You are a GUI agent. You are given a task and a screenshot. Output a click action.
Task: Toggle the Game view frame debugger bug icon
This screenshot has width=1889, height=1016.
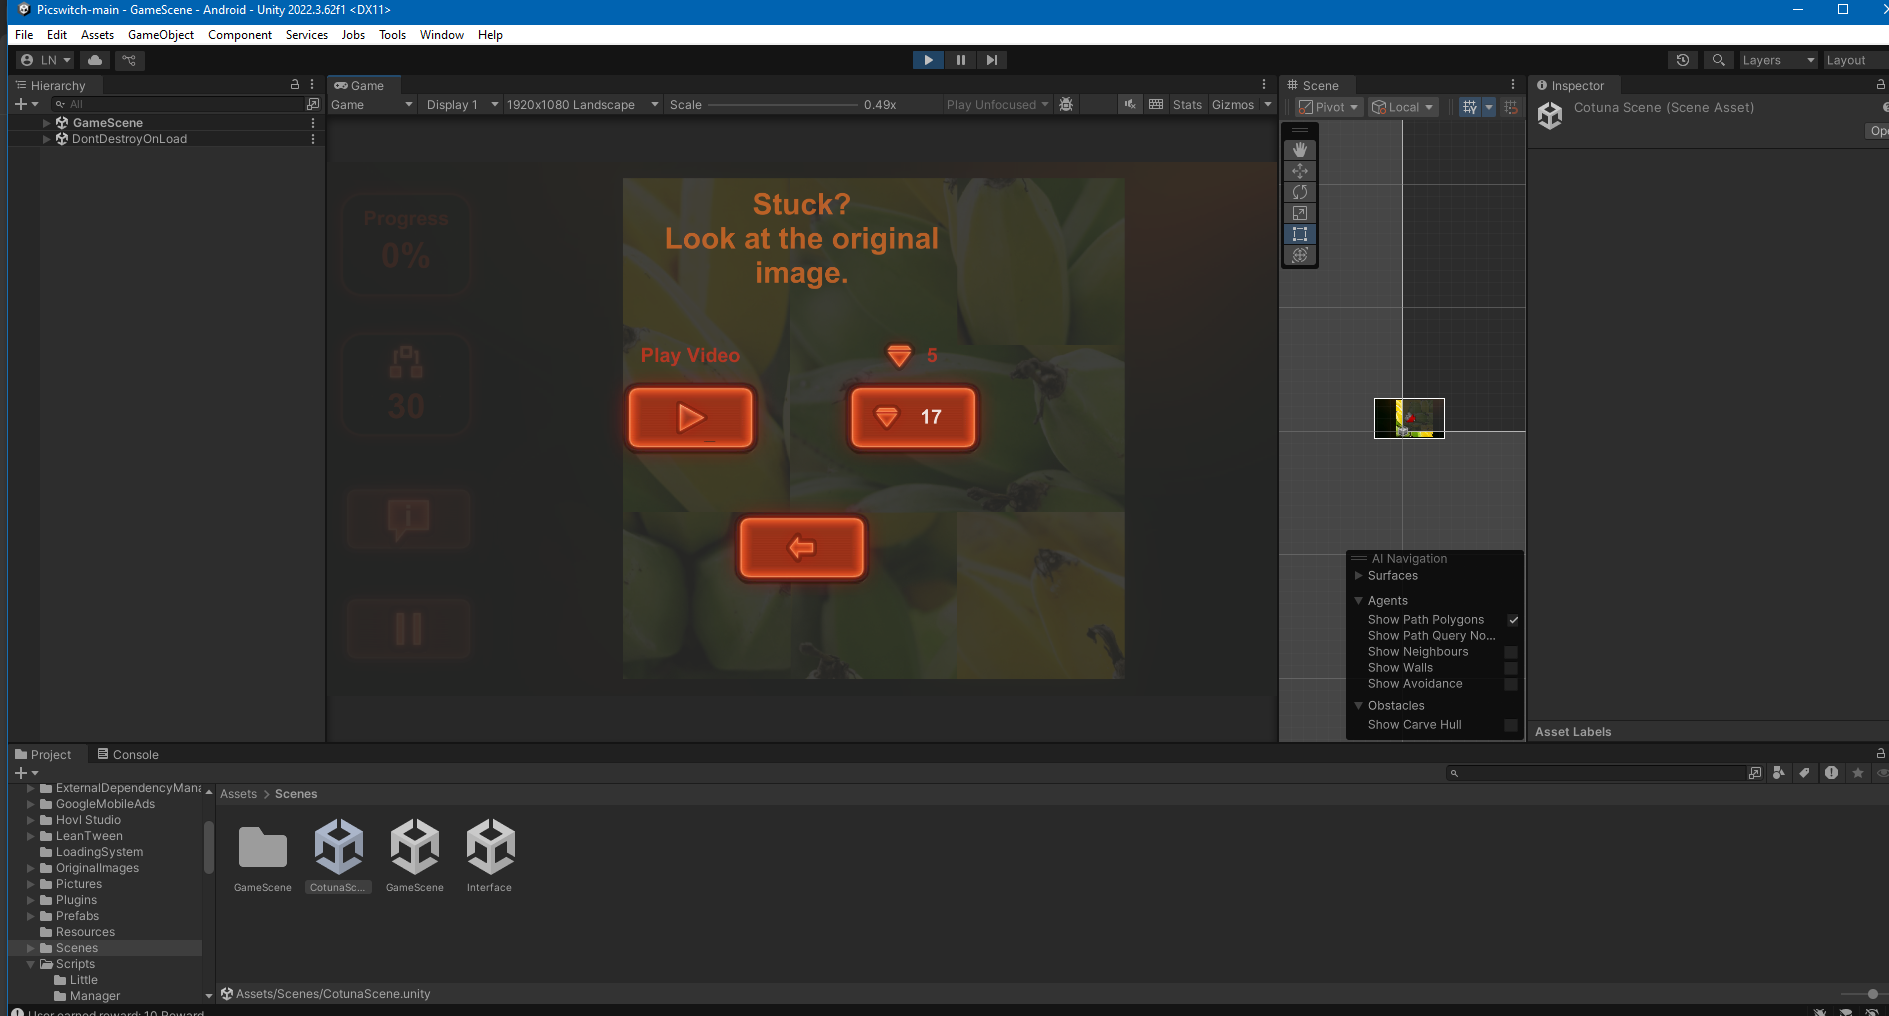[x=1066, y=104]
